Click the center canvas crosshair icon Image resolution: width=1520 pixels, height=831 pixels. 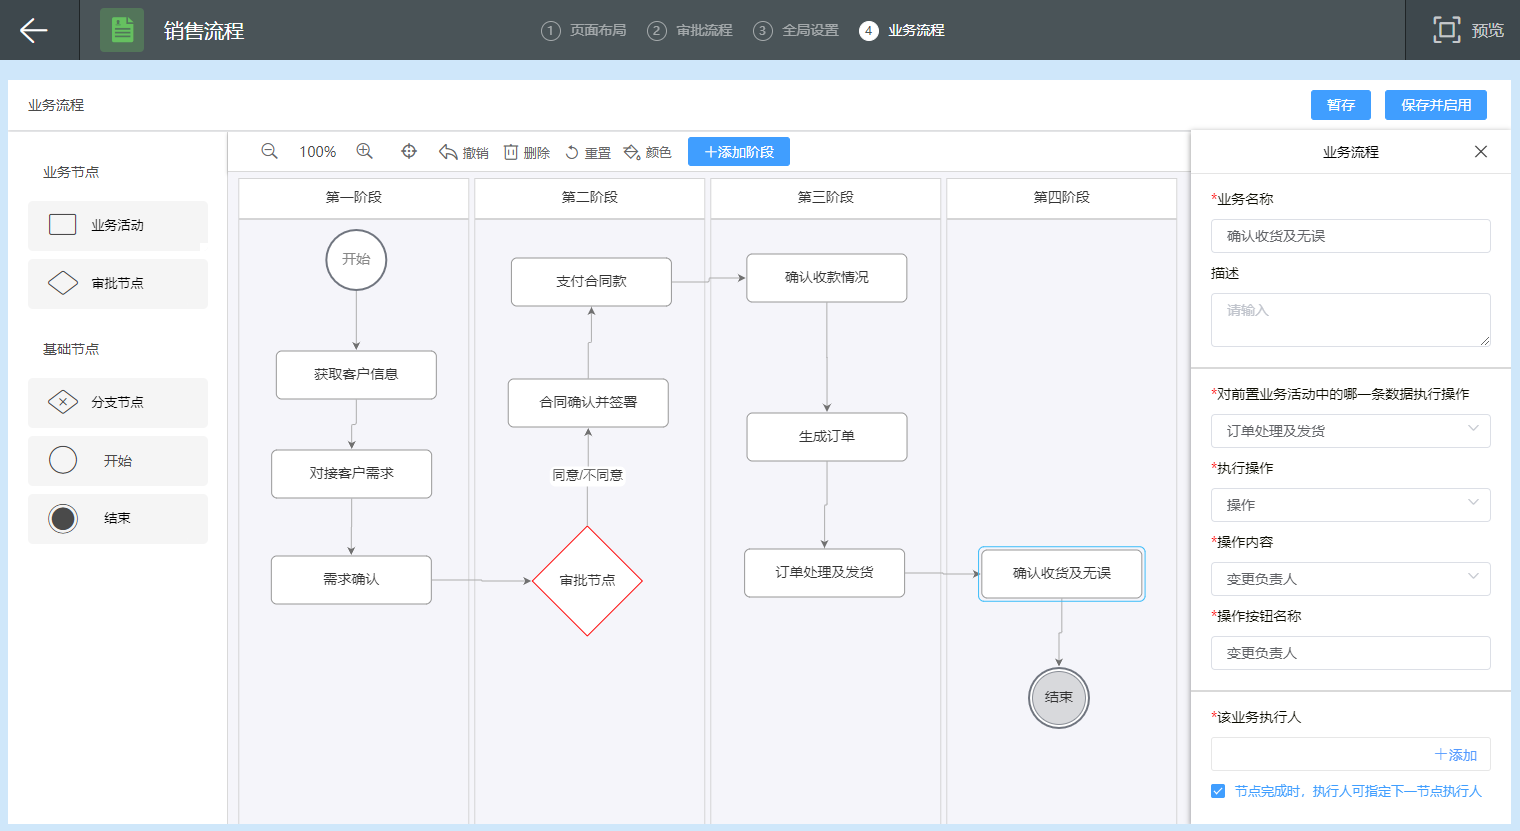pyautogui.click(x=409, y=151)
